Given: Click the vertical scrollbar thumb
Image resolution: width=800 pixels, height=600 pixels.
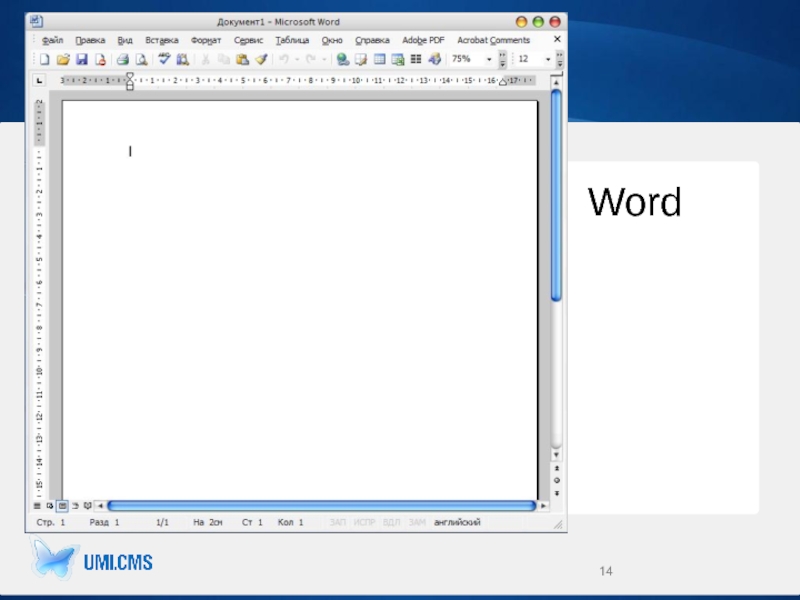Looking at the screenshot, I should point(556,195).
